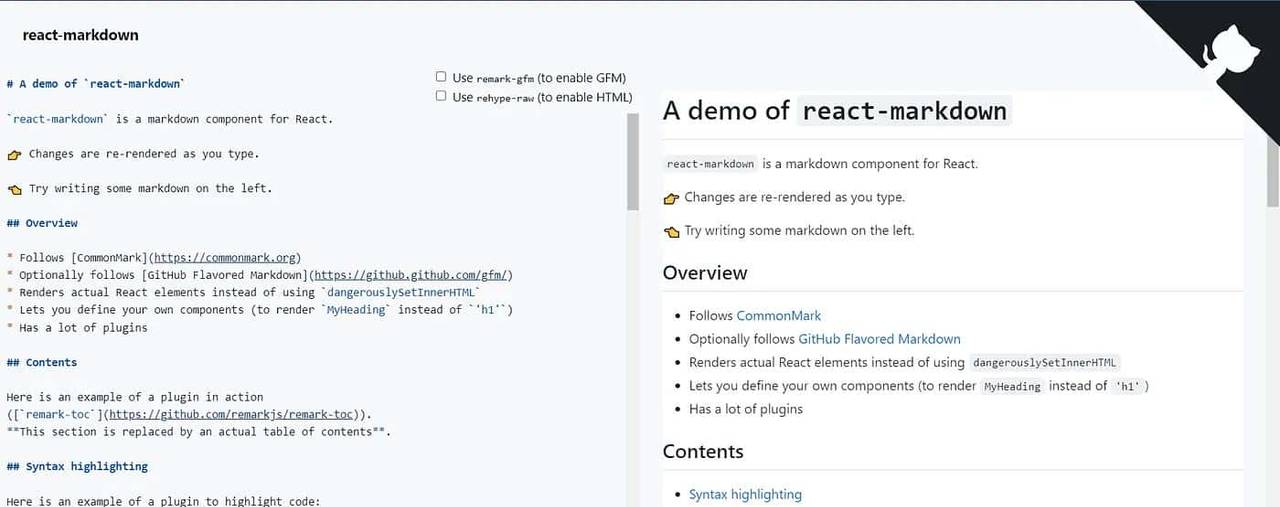Jump to Syntax highlighting from the Contents list

tap(745, 494)
